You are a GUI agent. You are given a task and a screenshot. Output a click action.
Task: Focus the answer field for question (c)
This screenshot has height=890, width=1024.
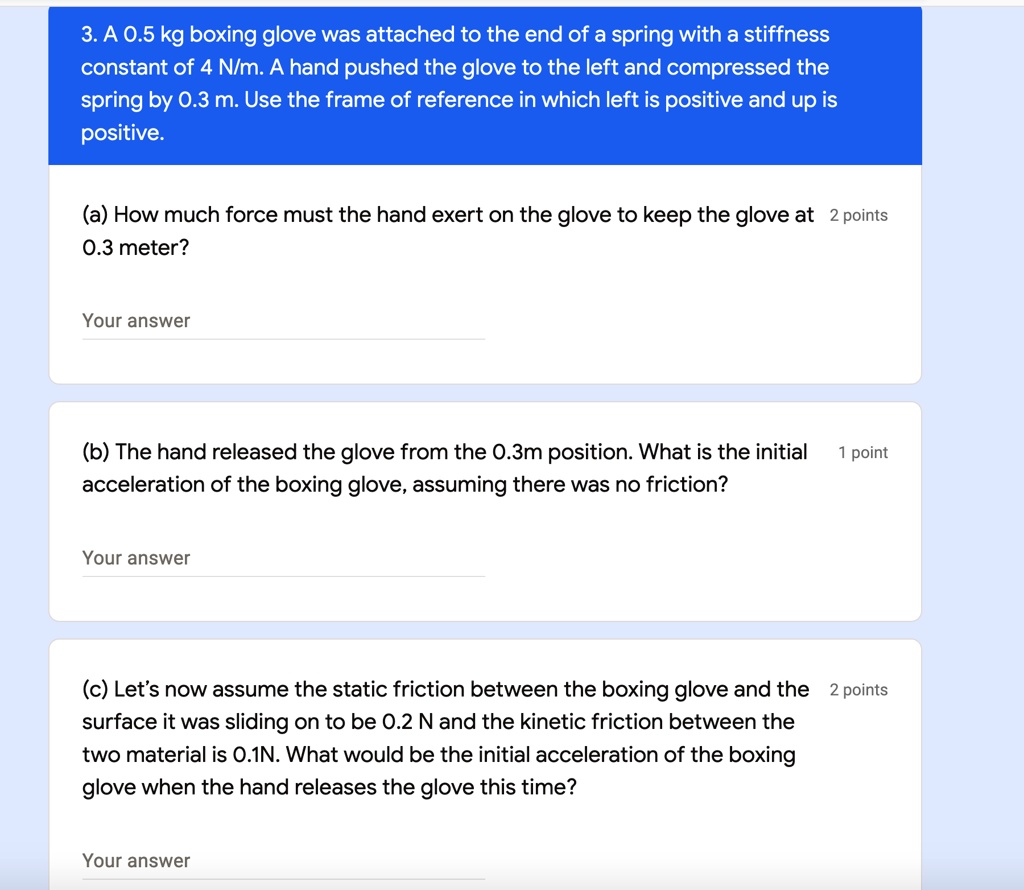pyautogui.click(x=283, y=861)
